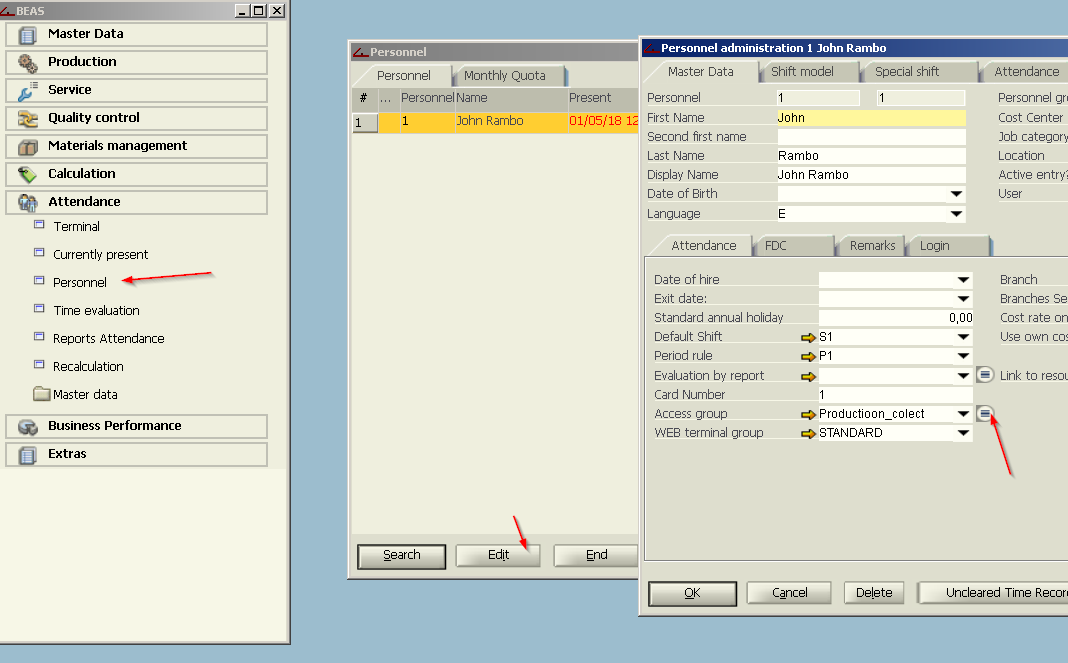Viewport: 1068px width, 663px height.
Task: Click the Attendance people icon
Action: coord(27,202)
